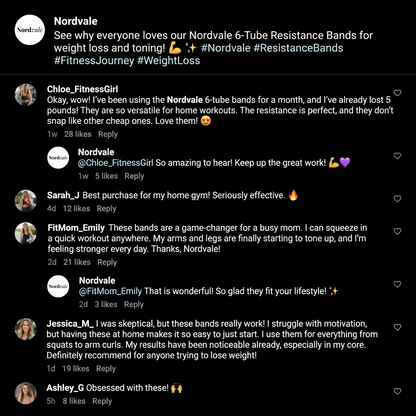Reply to Jessica_M_'s comment
Screen dimensions: 416x416
click(106, 369)
